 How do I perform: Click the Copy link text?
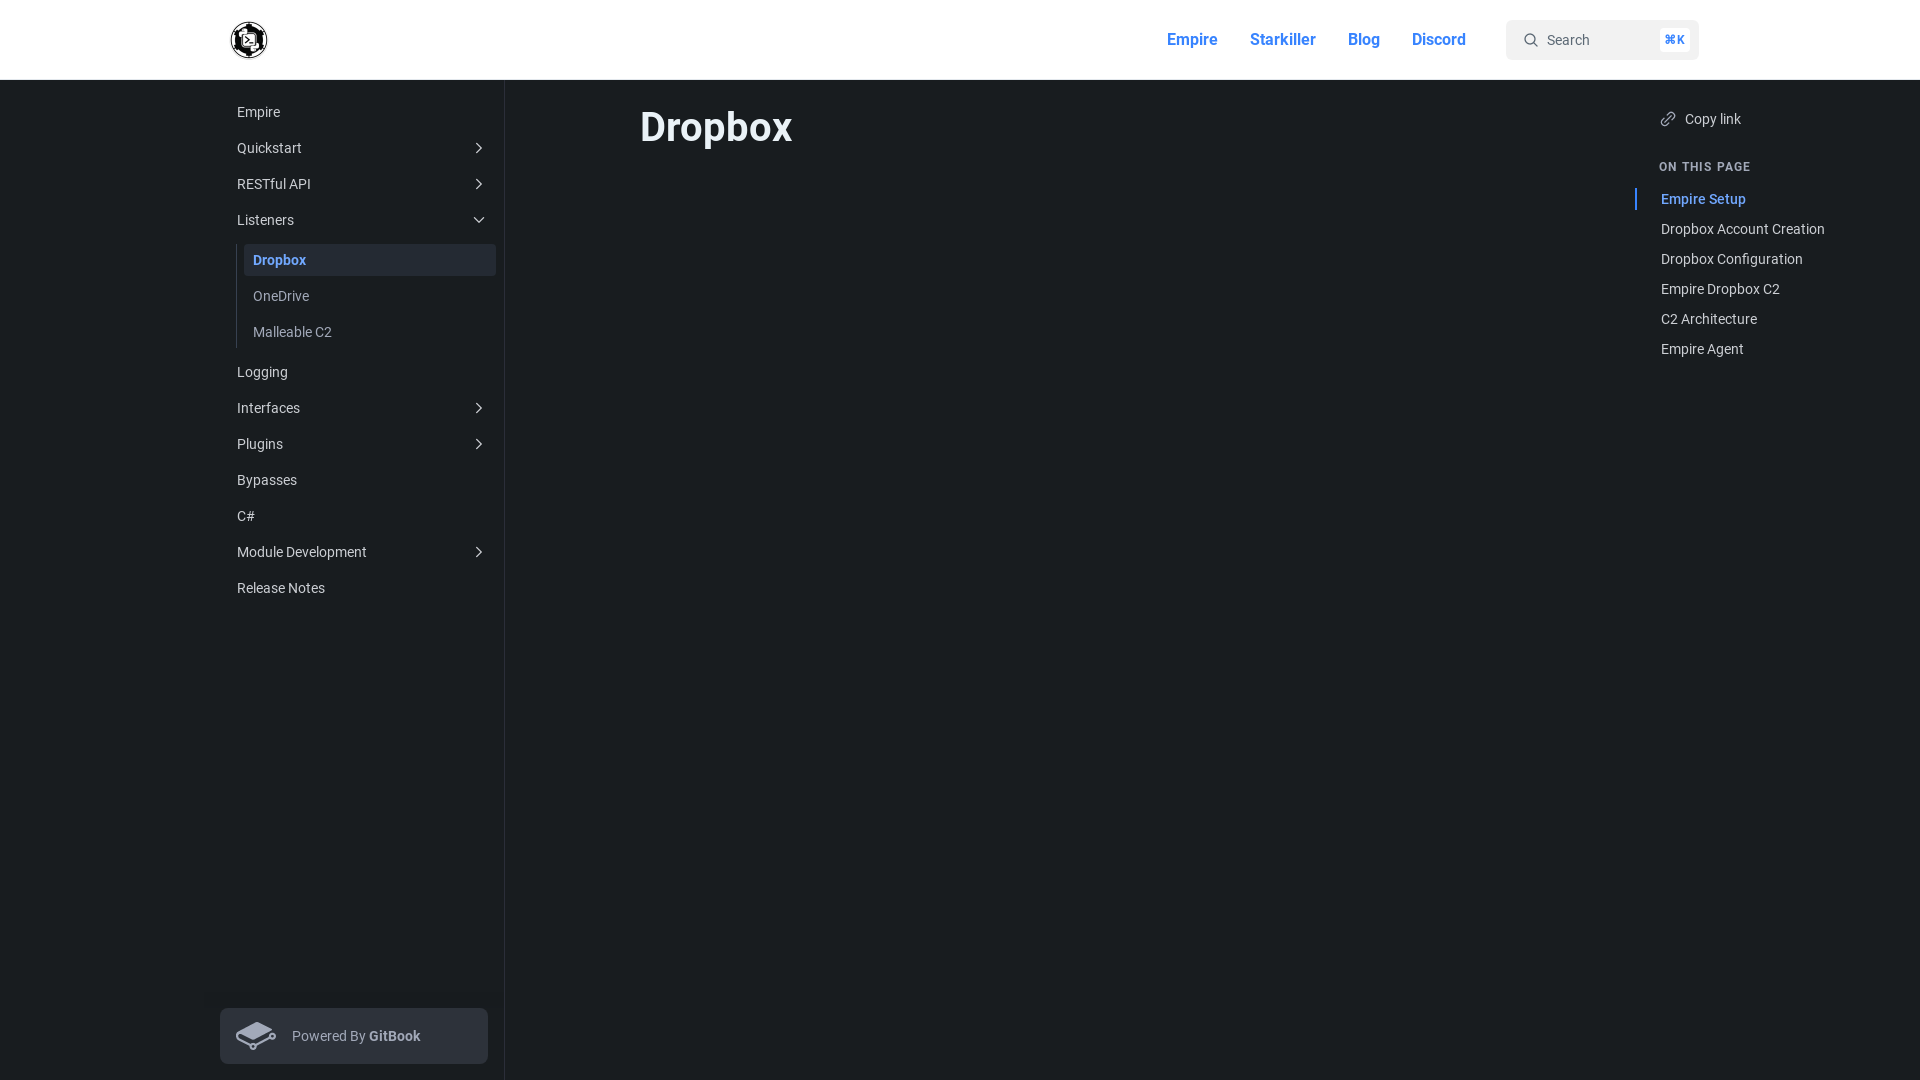tap(1712, 119)
